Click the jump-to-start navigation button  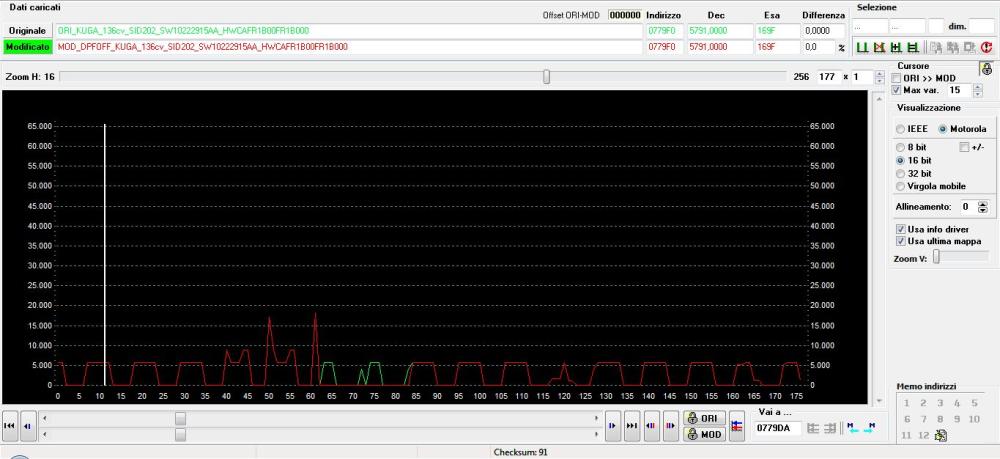point(11,426)
